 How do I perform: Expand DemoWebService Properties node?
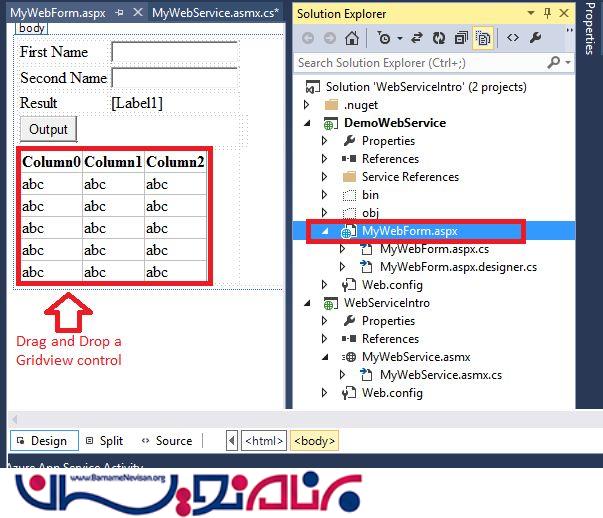pos(325,141)
